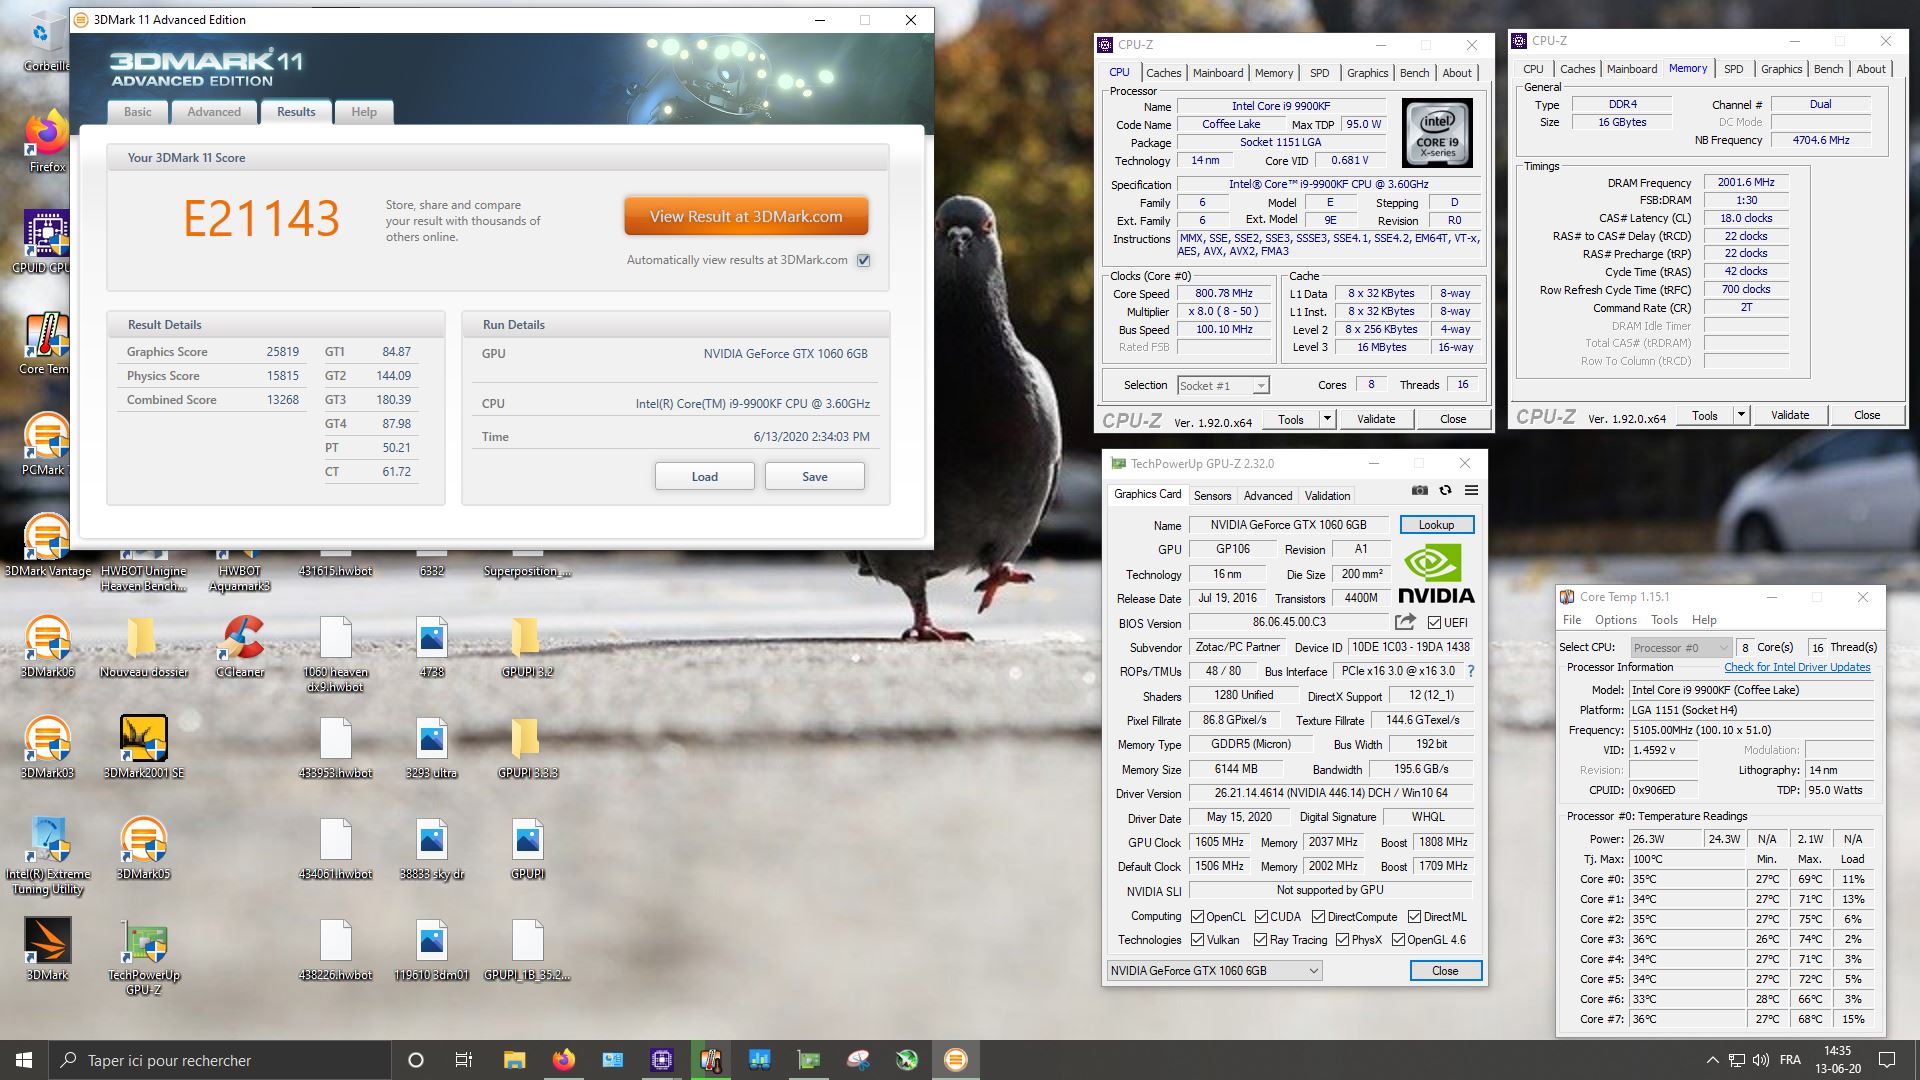The height and width of the screenshot is (1080, 1920).
Task: Expand the Tools dropdown arrow in CPU-Z Memory window
Action: (x=1741, y=415)
